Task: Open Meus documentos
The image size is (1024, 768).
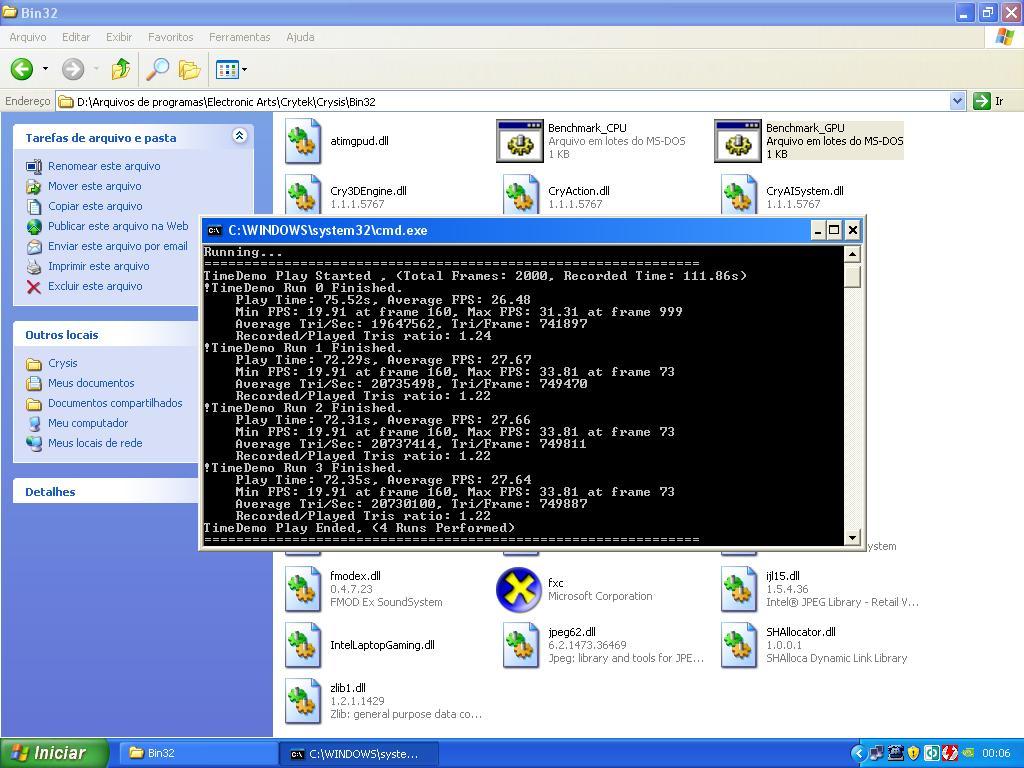Action: pyautogui.click(x=91, y=383)
